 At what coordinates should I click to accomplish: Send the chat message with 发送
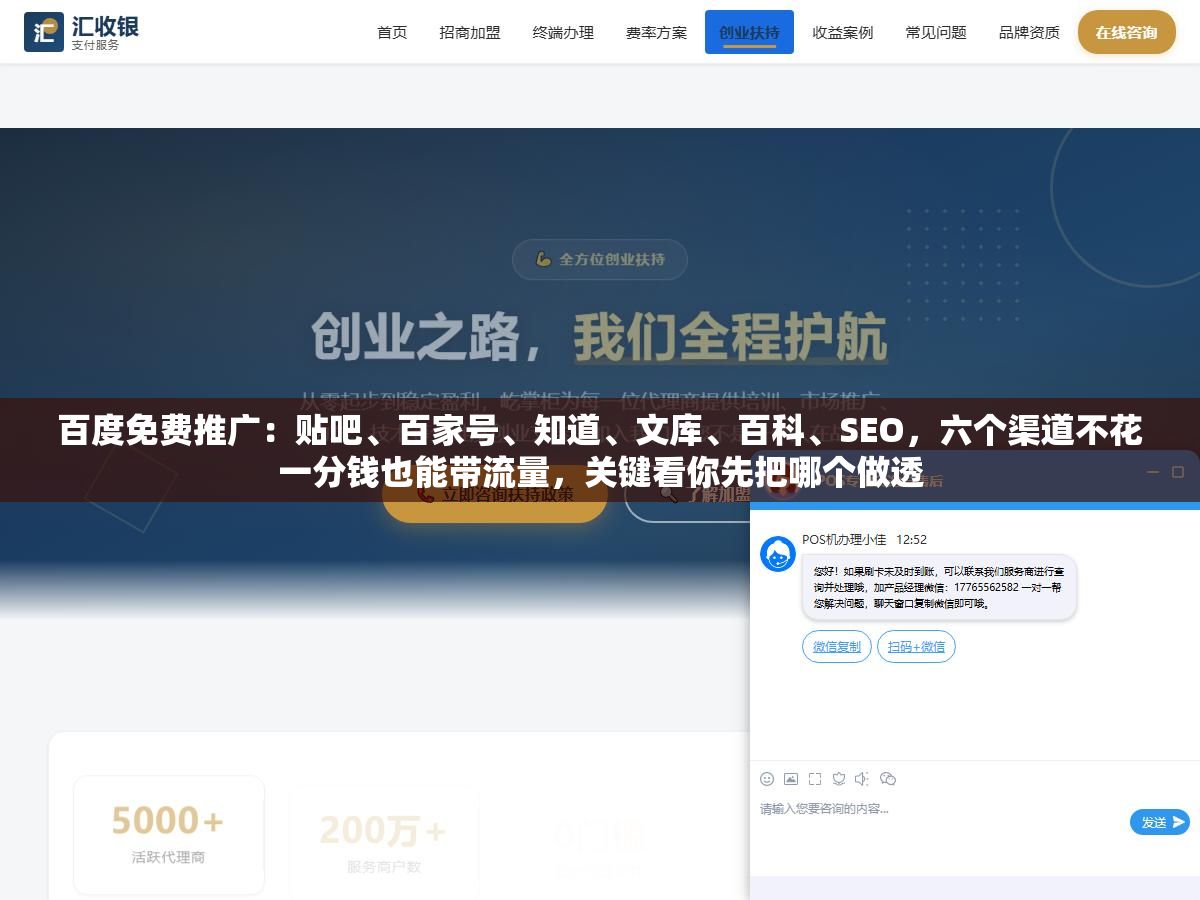(1160, 822)
